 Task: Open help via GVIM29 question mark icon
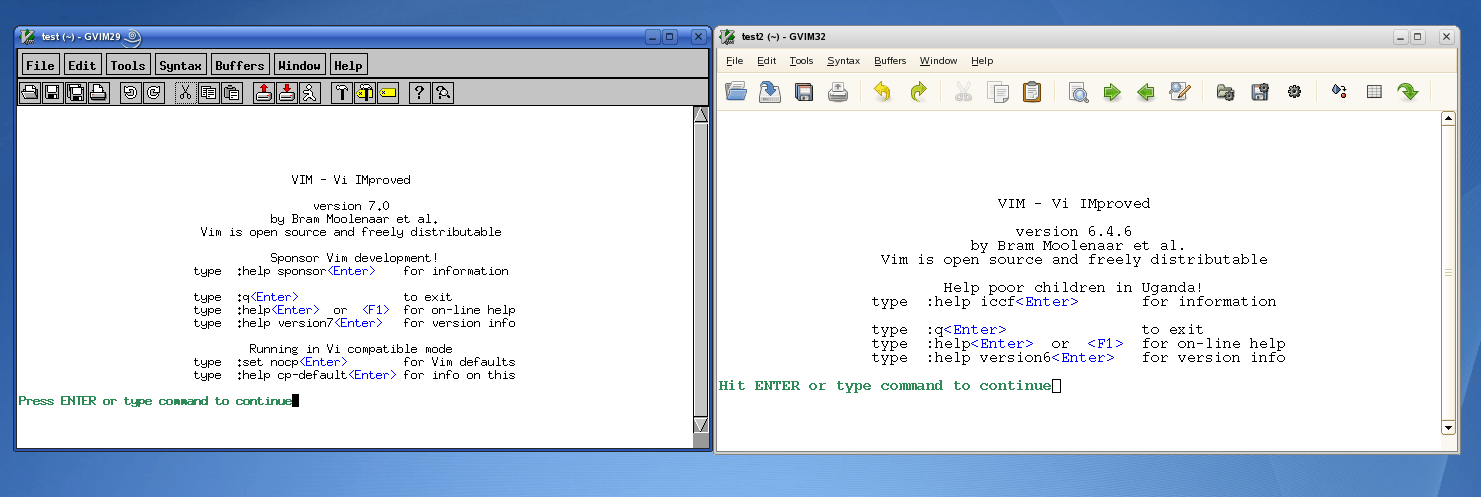[x=420, y=93]
